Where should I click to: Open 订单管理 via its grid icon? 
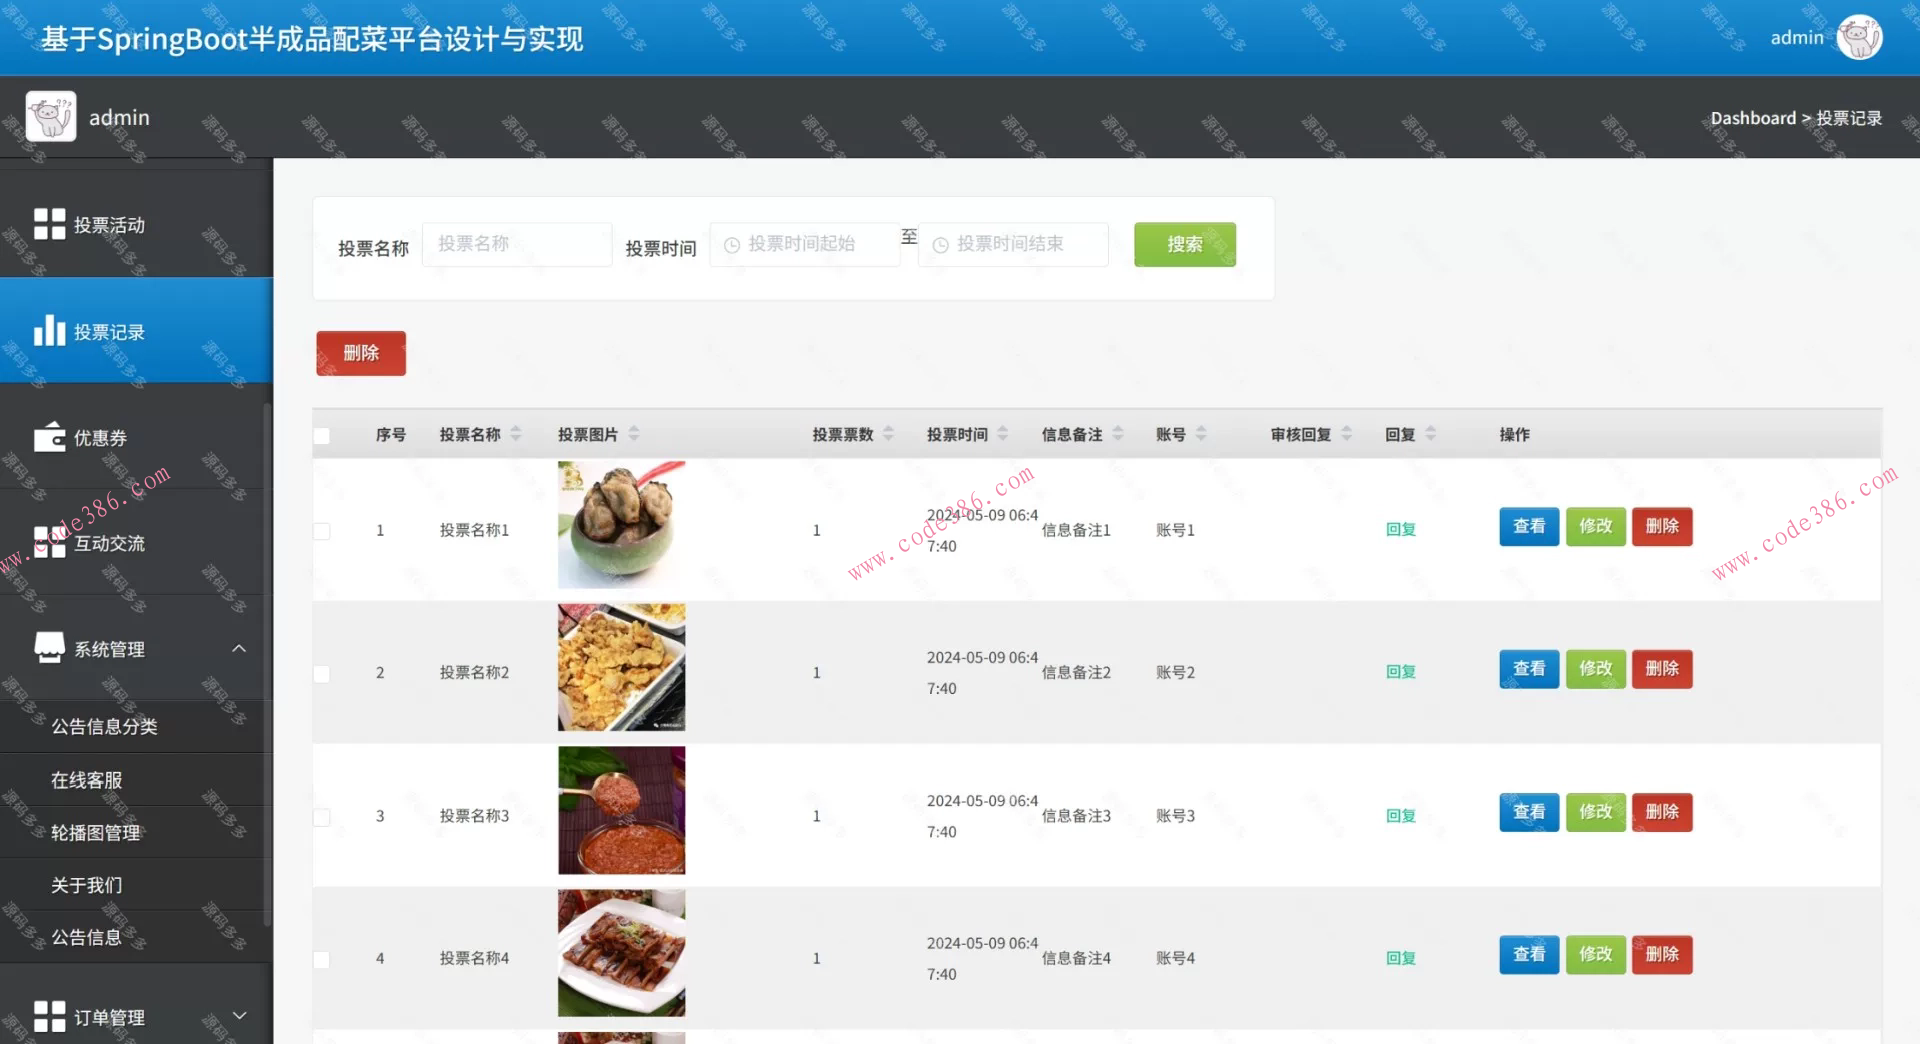50,1016
